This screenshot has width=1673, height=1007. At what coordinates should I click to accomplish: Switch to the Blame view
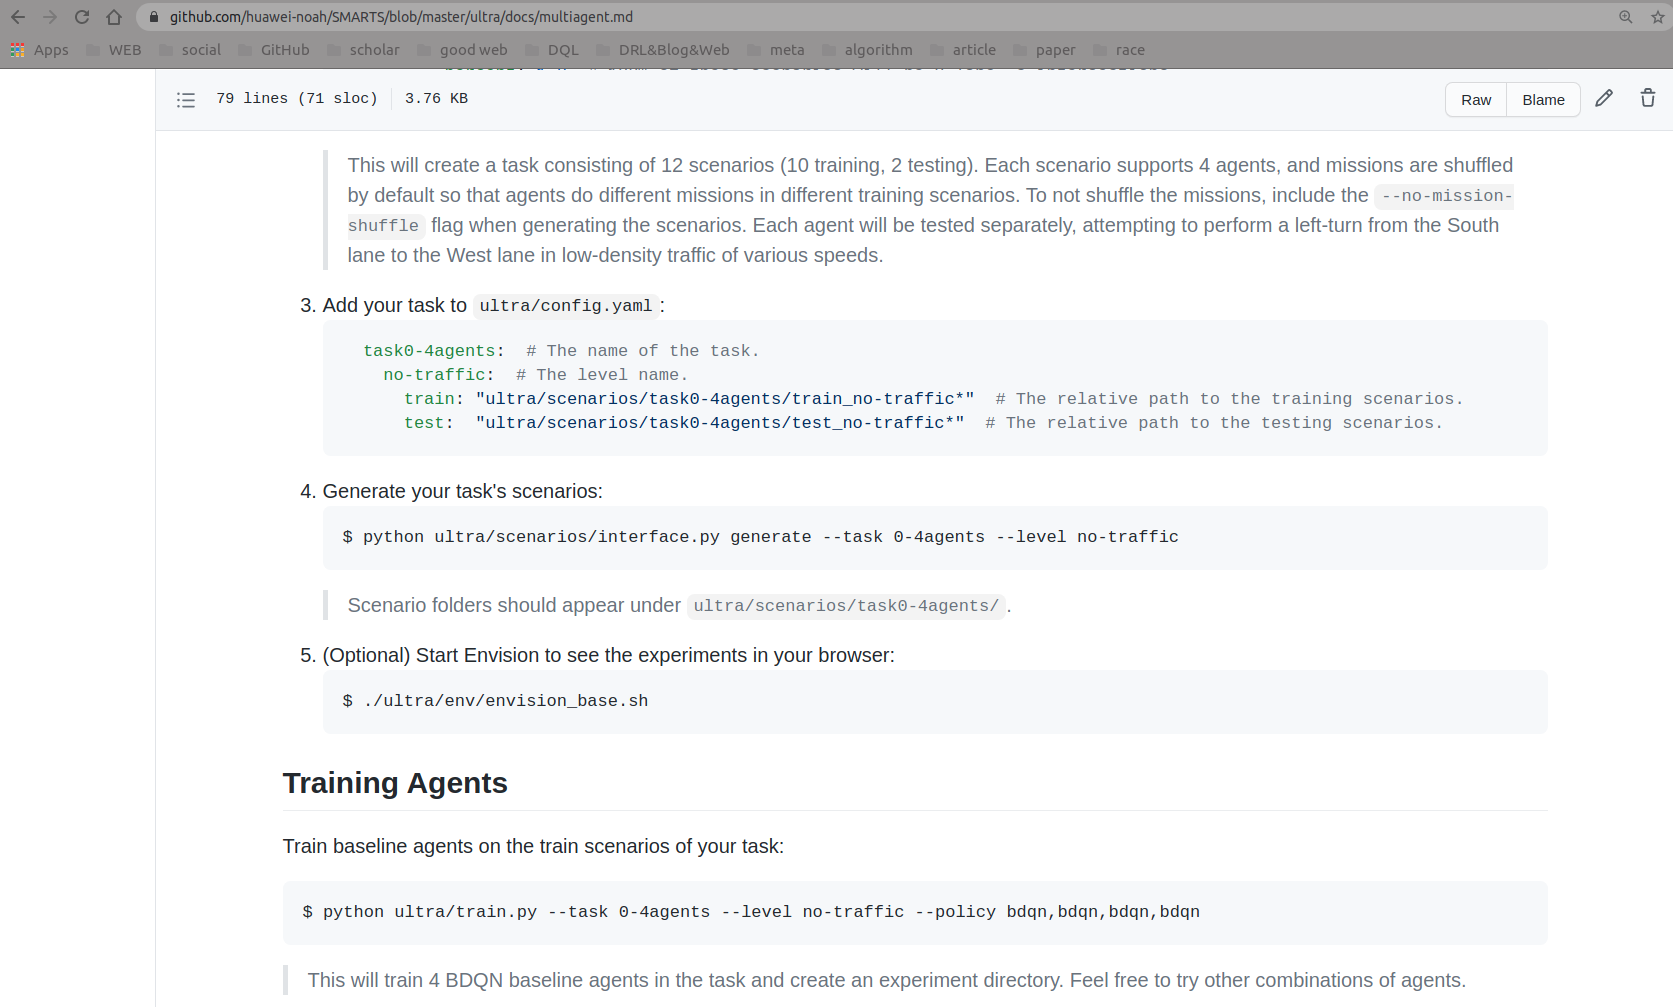[x=1543, y=99]
